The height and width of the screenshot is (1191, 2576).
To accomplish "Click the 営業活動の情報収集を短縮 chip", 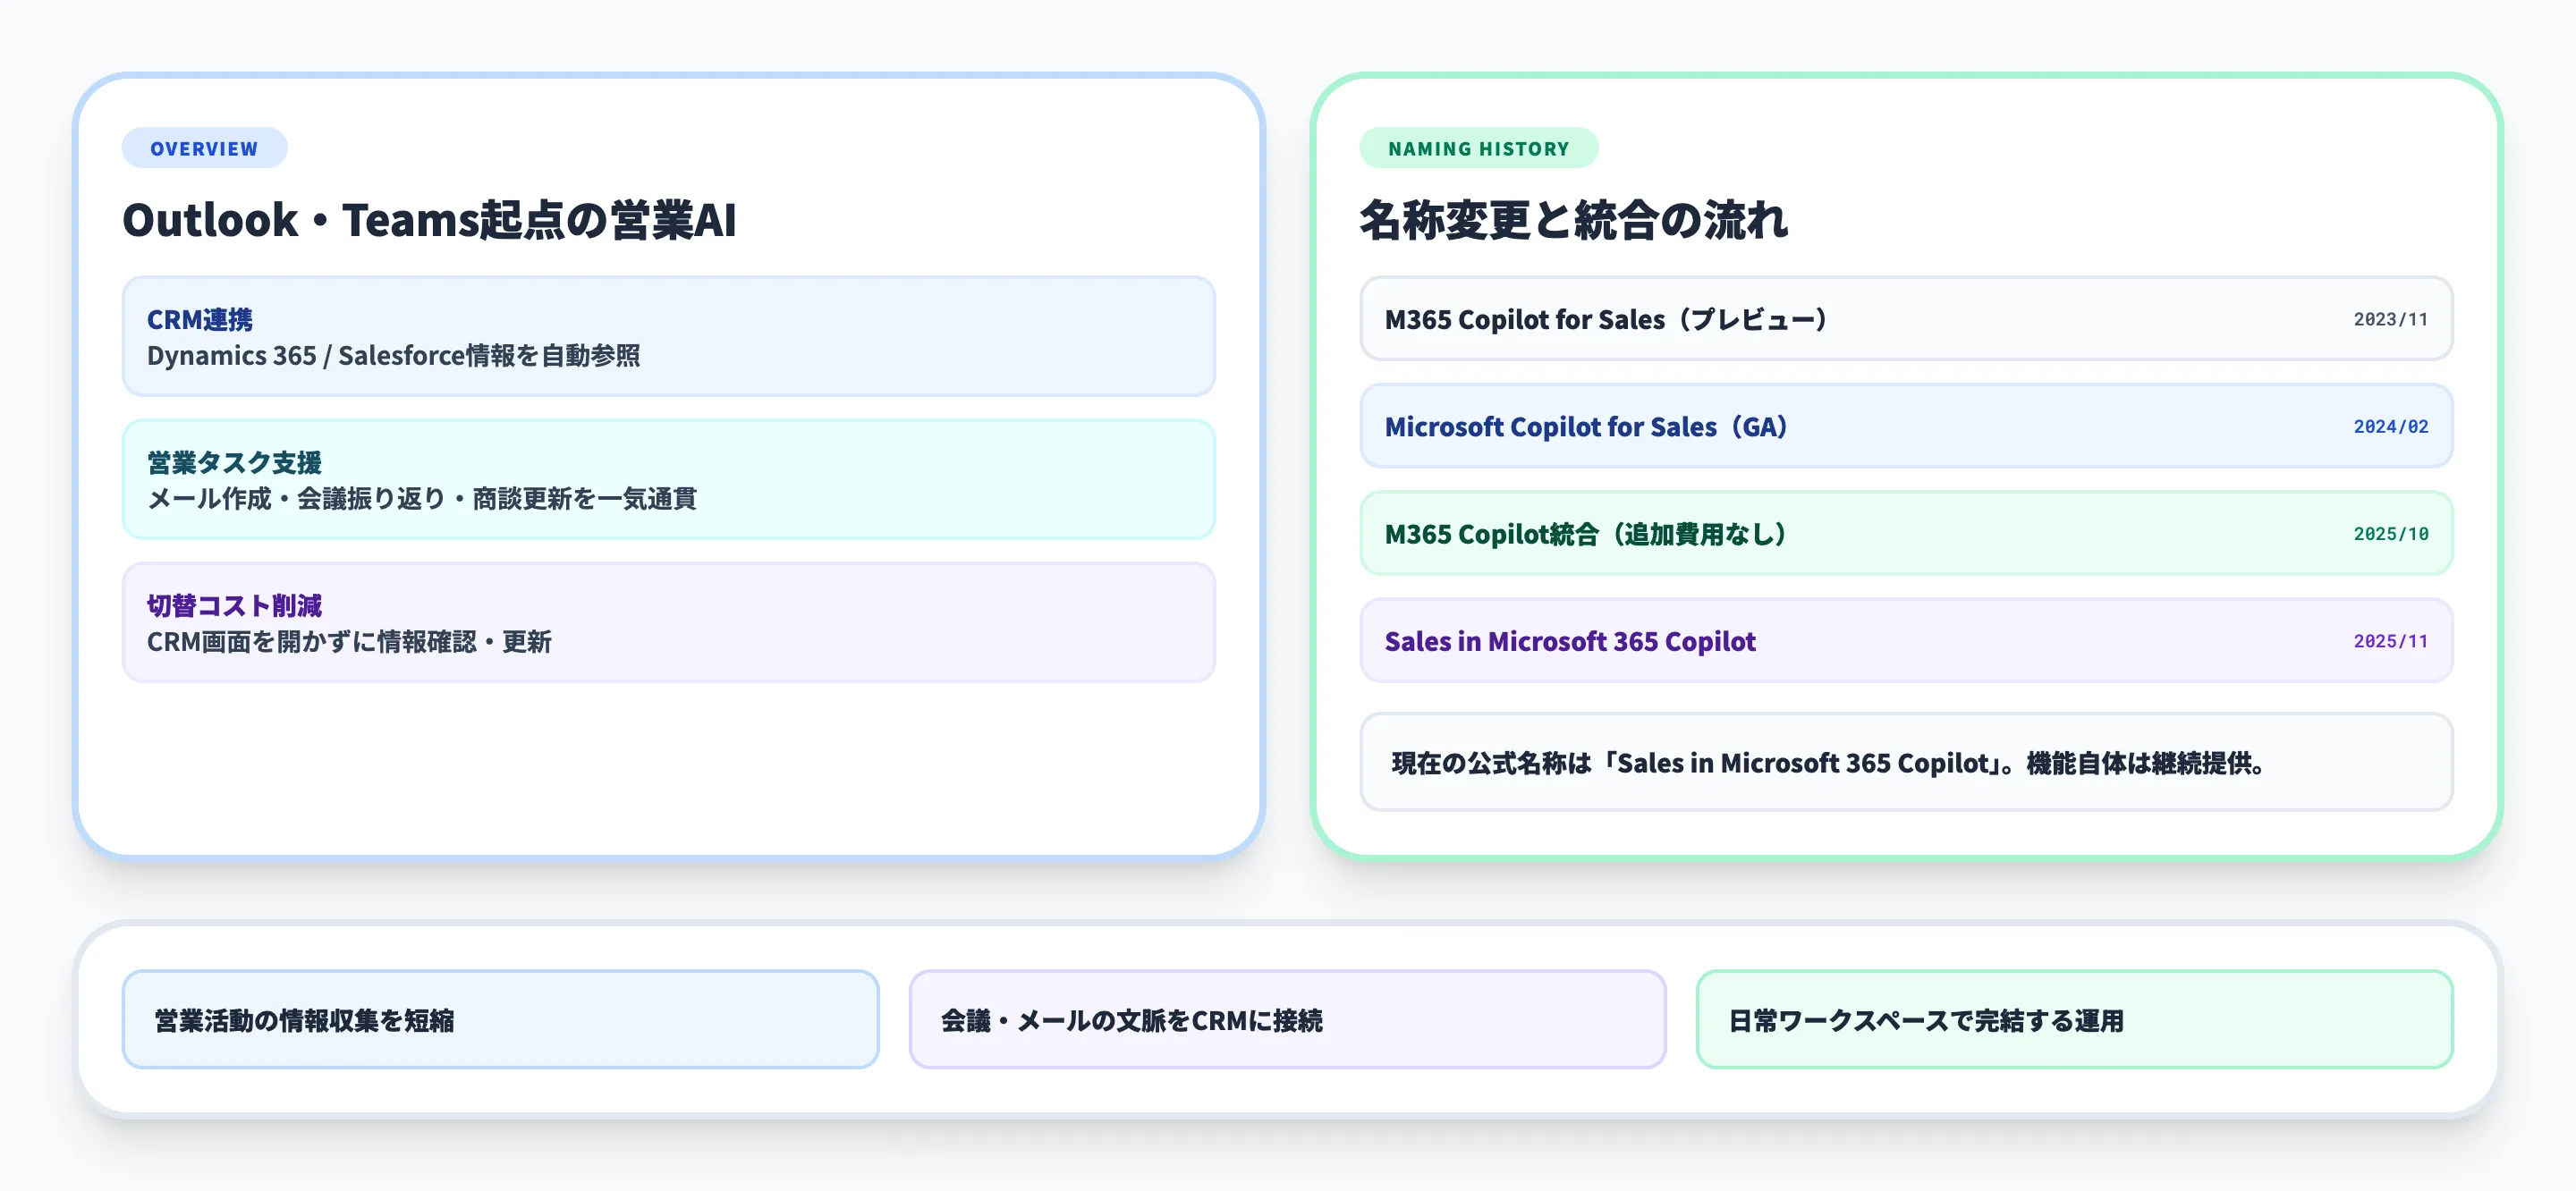I will 499,1020.
